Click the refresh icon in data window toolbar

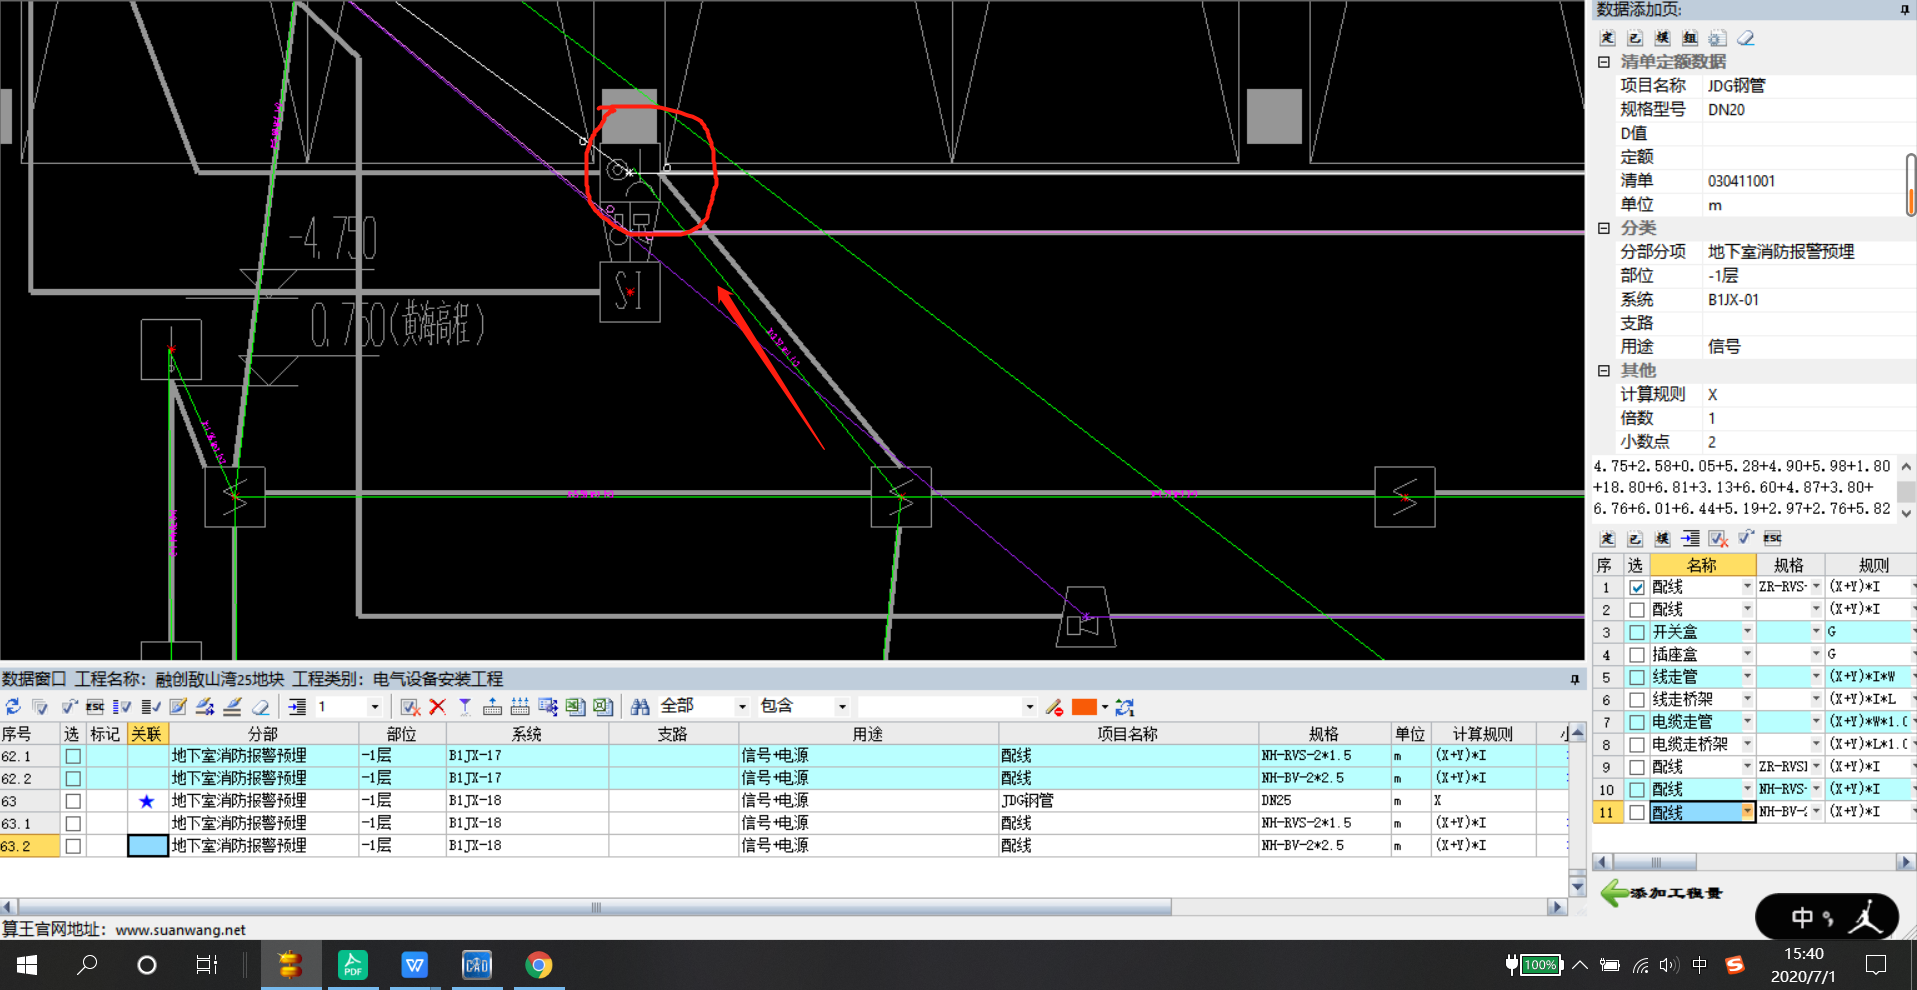[x=13, y=707]
